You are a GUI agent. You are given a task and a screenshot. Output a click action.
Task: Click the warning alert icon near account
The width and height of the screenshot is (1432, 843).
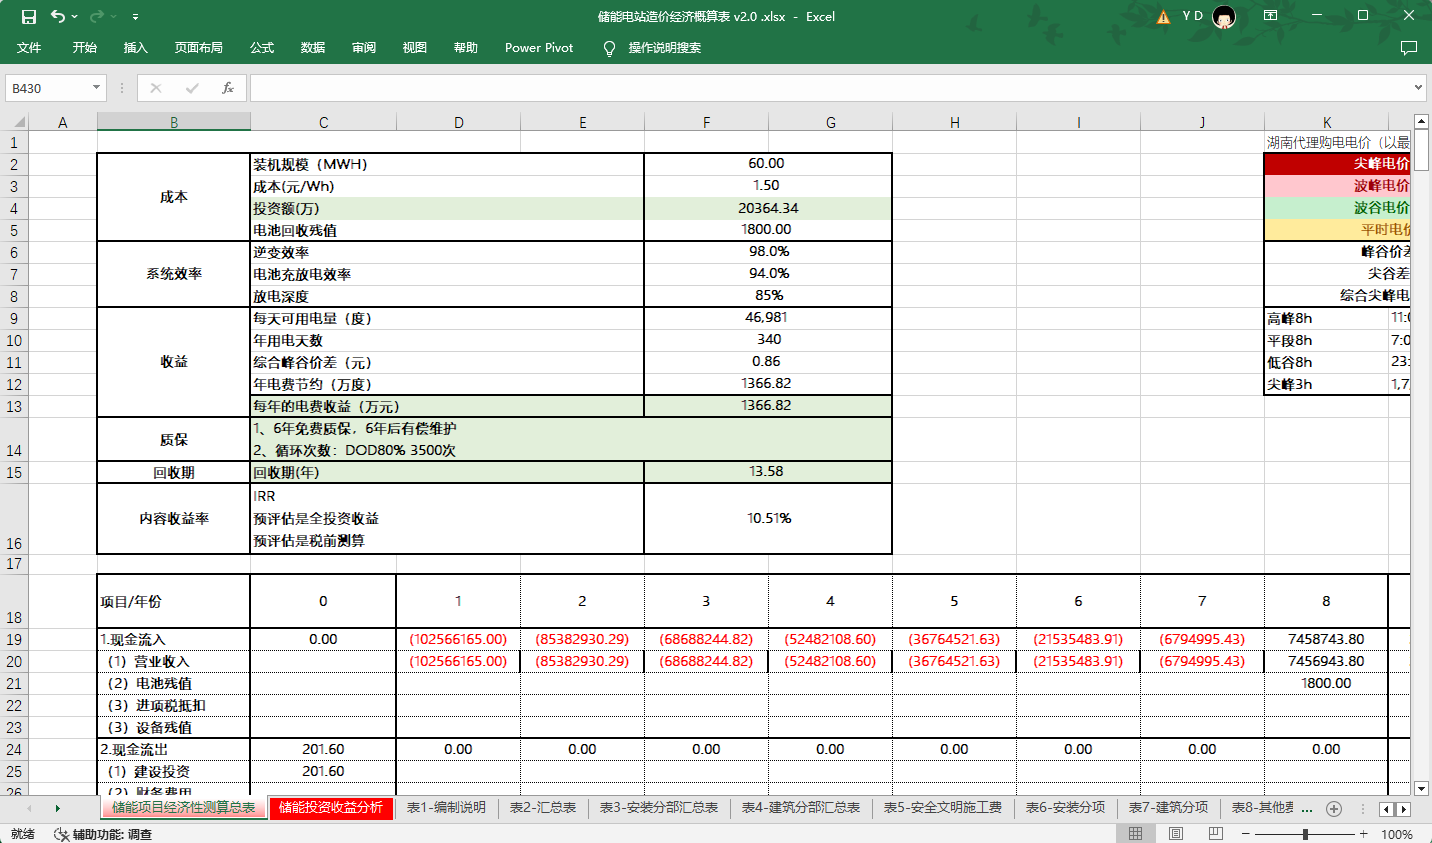click(x=1163, y=16)
